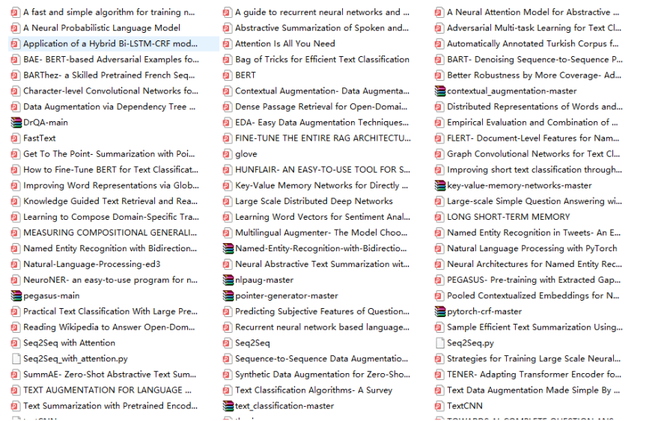
Task: Click the archive icon of text_classification-master
Action: [228, 406]
